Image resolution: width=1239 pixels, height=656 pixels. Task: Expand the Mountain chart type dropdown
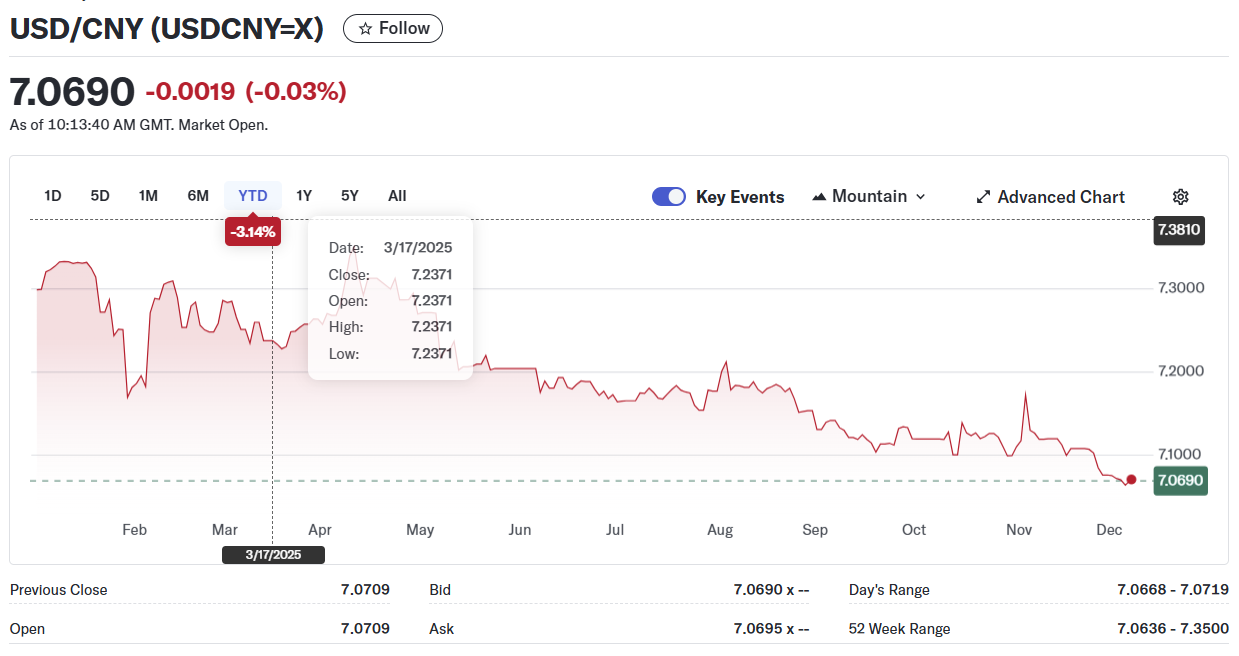[920, 197]
